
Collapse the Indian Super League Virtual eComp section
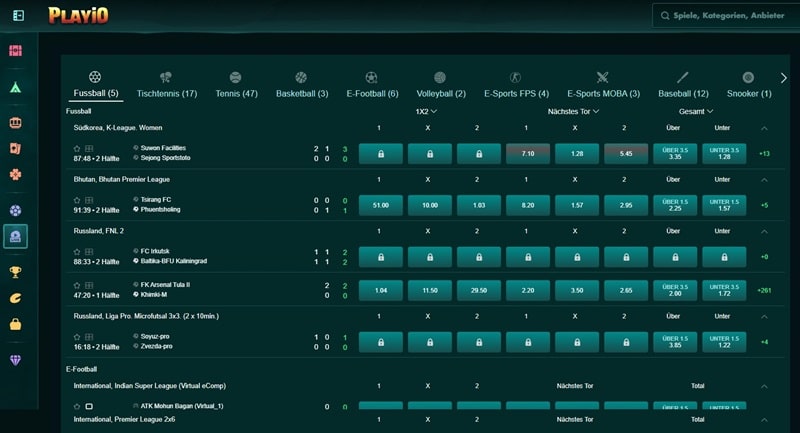pyautogui.click(x=764, y=386)
